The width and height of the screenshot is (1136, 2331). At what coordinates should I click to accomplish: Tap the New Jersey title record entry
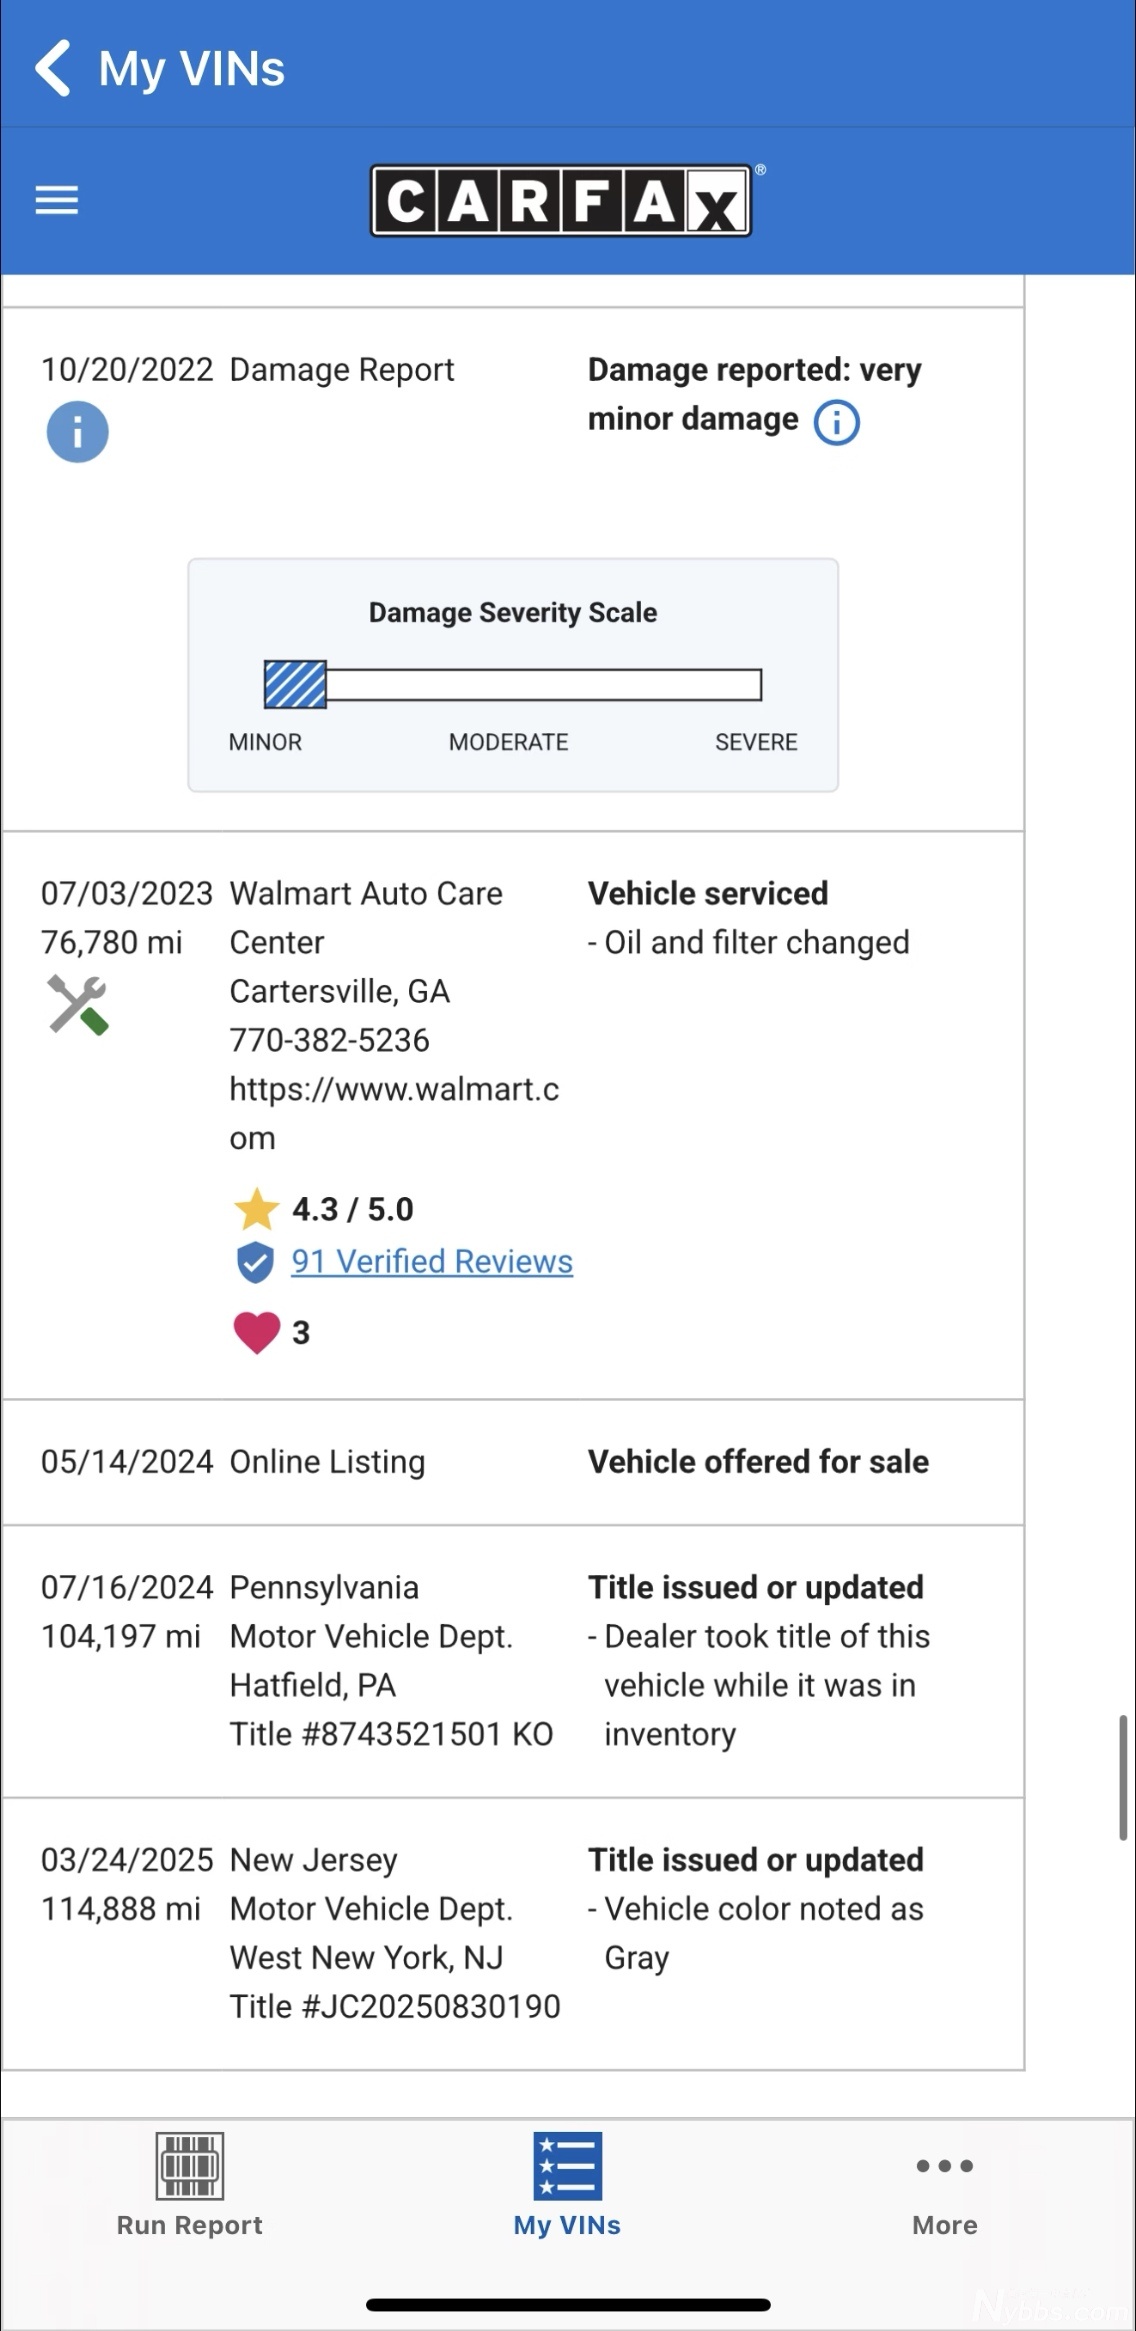click(x=394, y=1932)
